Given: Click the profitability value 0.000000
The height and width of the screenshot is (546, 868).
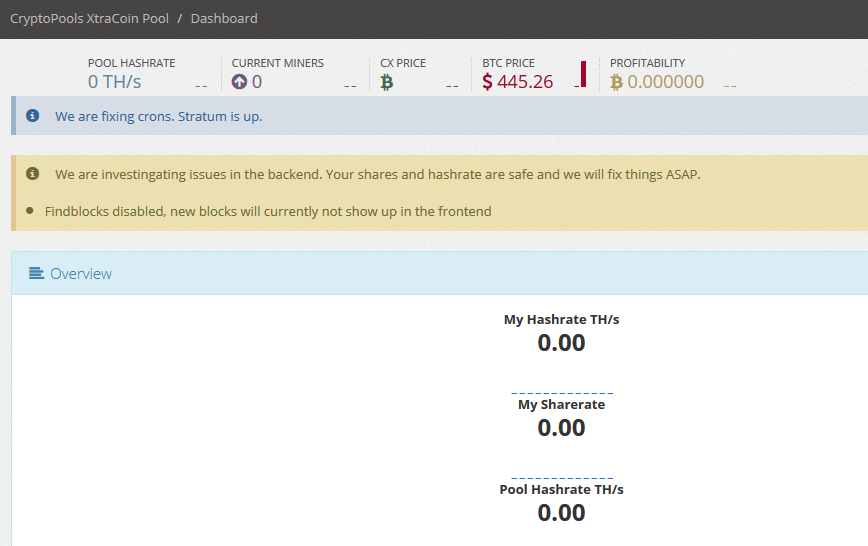Looking at the screenshot, I should (665, 82).
